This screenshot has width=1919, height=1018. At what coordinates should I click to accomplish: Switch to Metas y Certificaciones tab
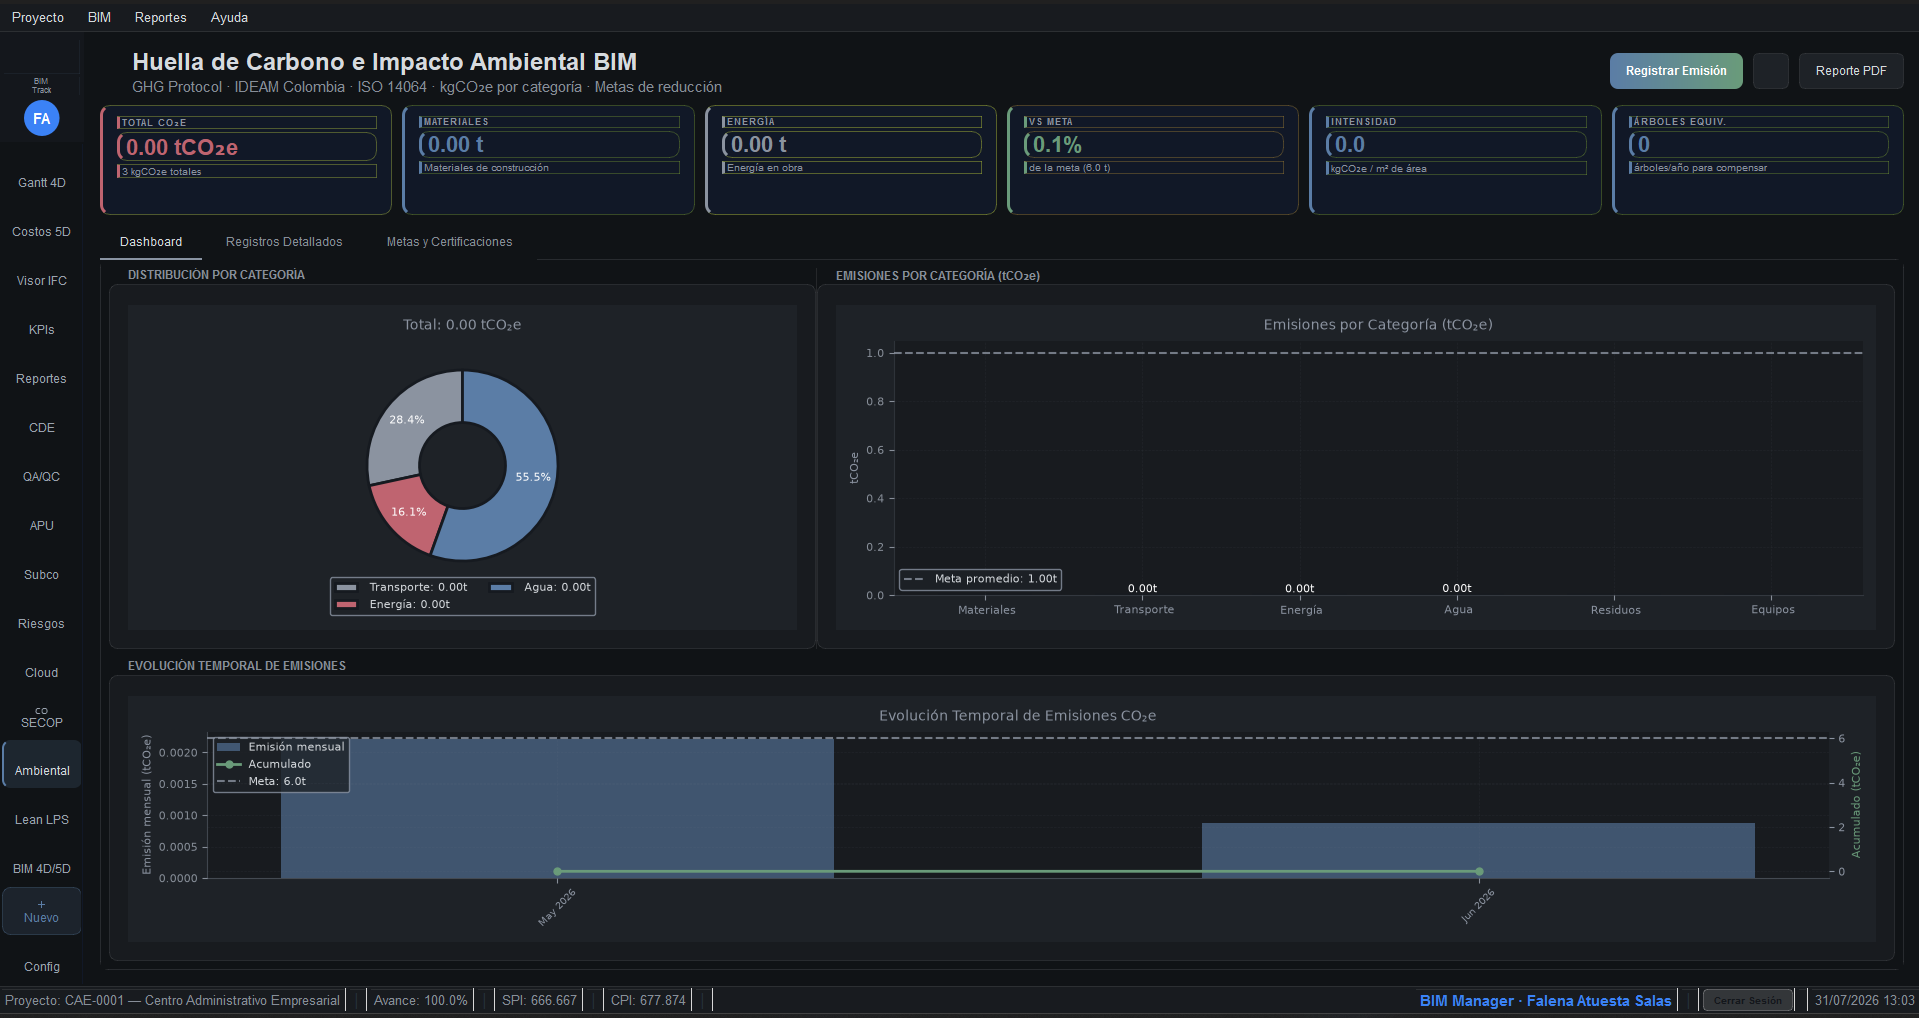[449, 242]
